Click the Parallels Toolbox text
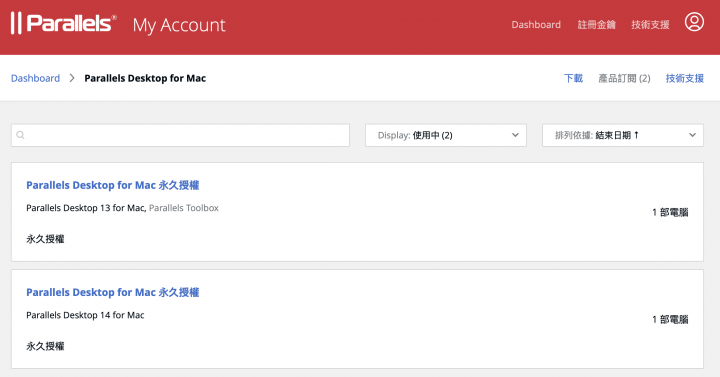 pos(184,208)
